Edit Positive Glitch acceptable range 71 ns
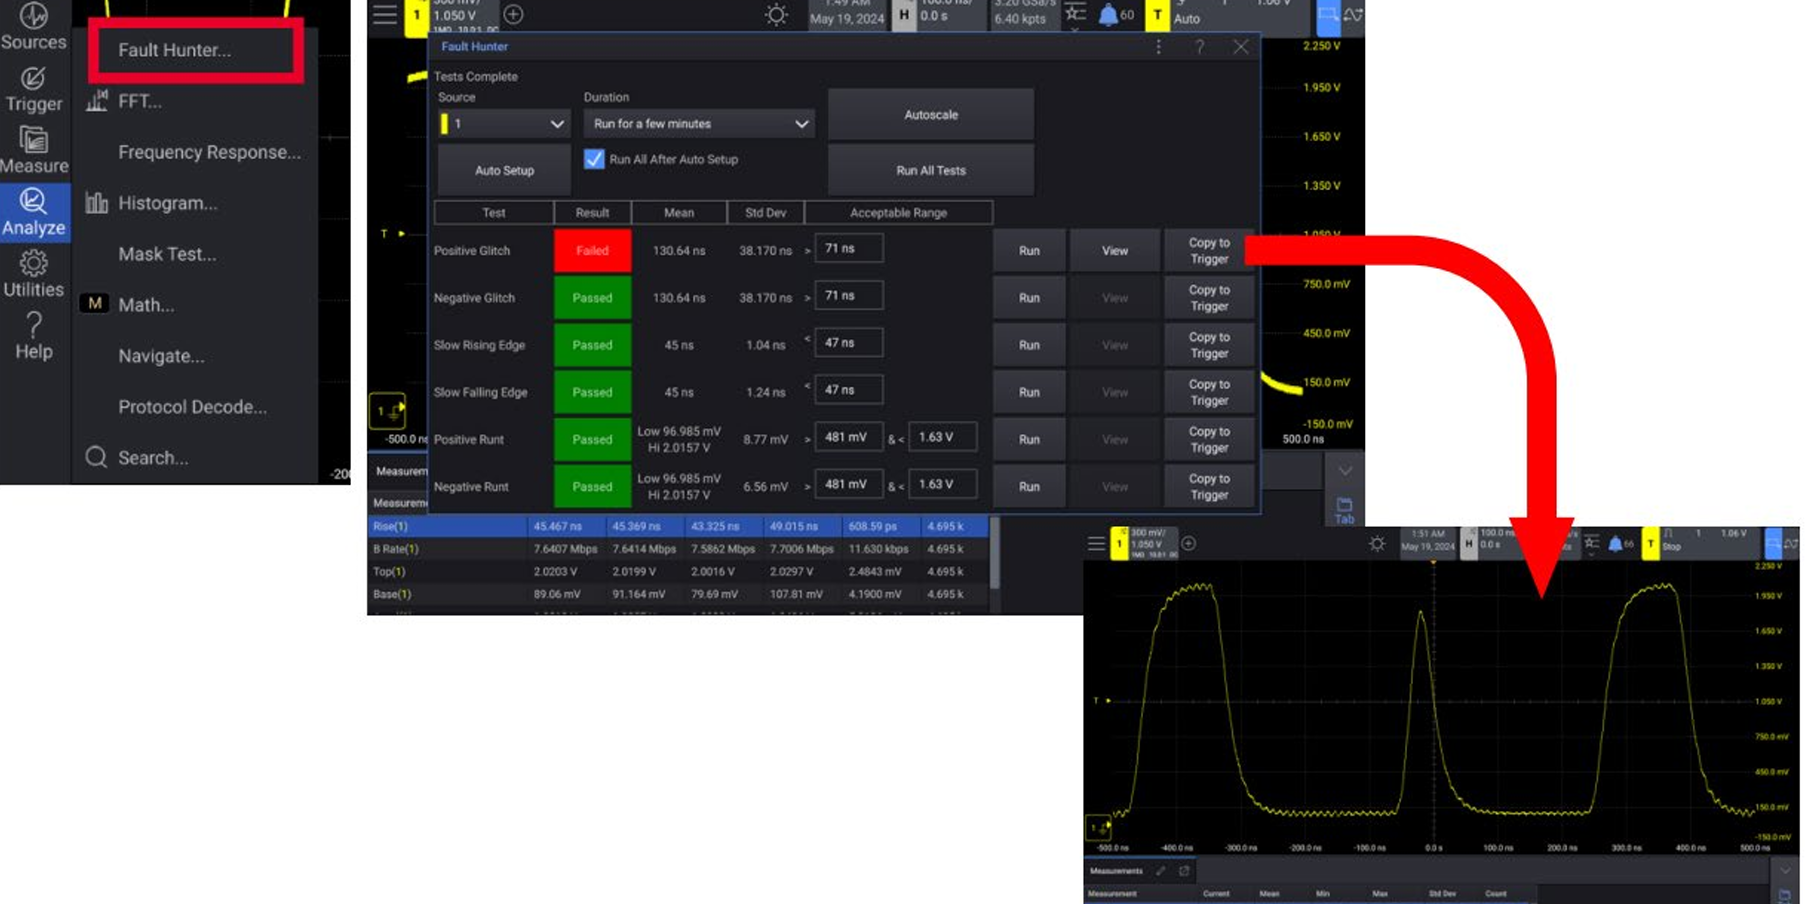This screenshot has width=1805, height=904. pyautogui.click(x=849, y=249)
